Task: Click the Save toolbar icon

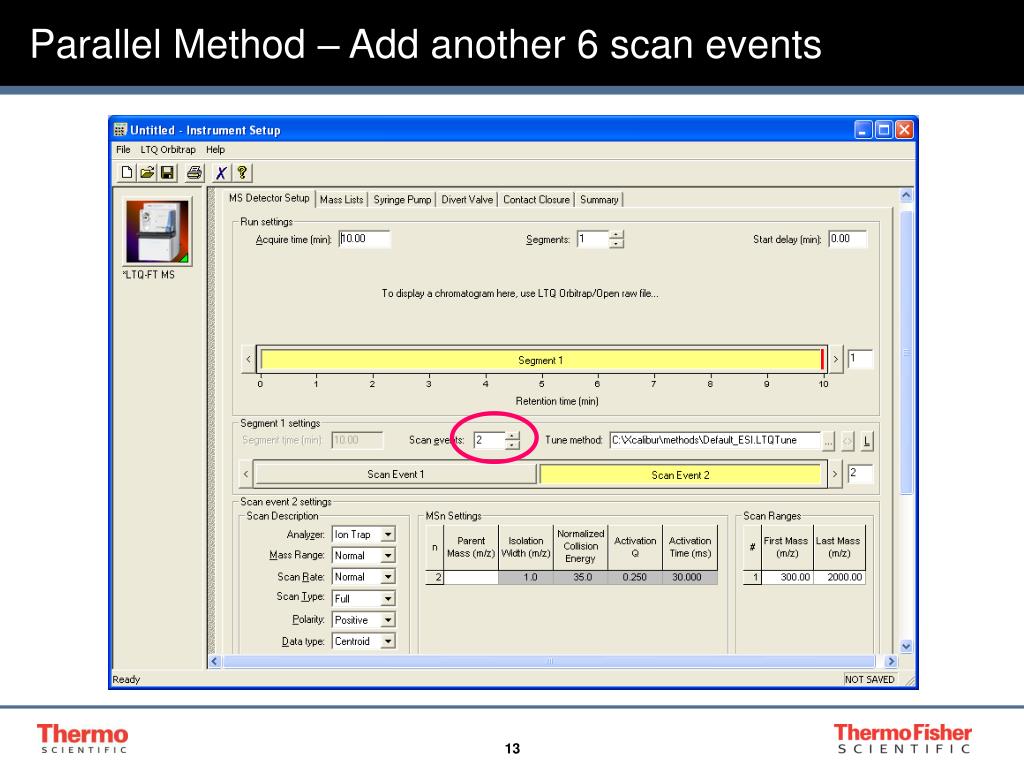Action: 167,172
